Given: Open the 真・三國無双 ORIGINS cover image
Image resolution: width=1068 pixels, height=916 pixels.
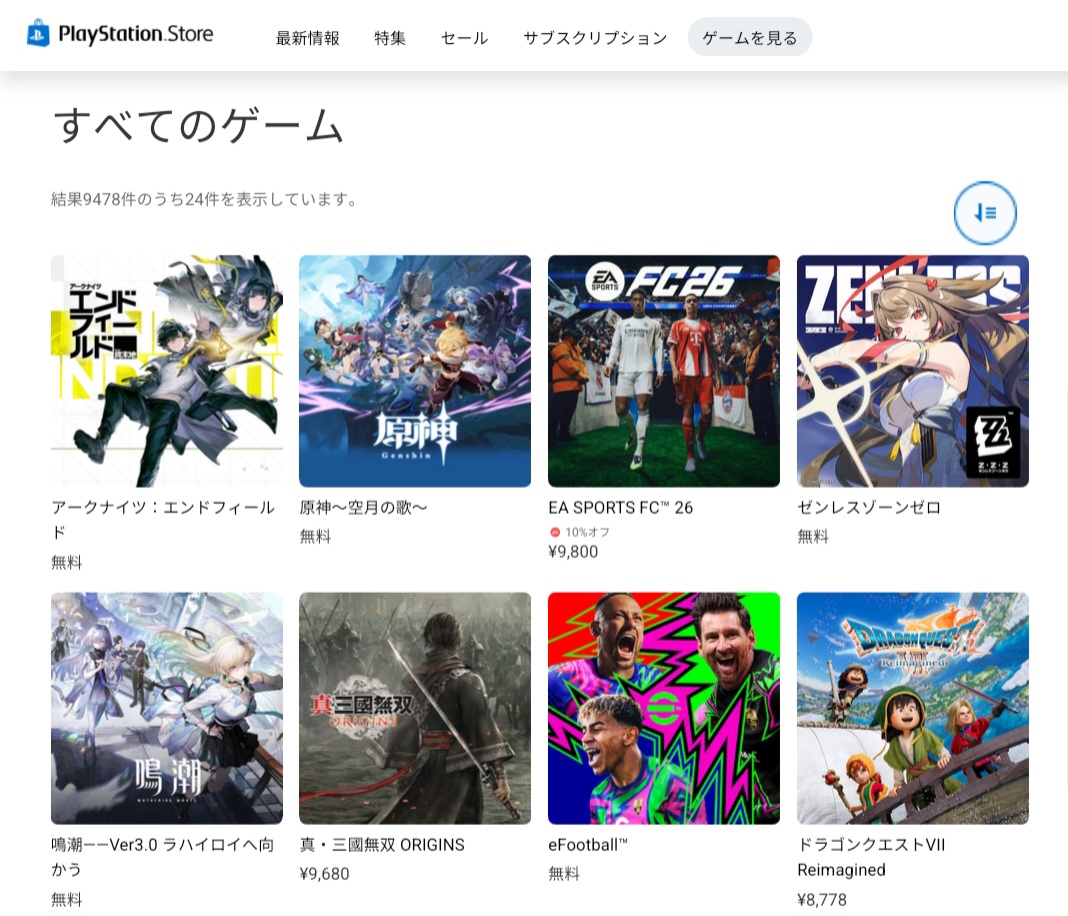Looking at the screenshot, I should (415, 708).
